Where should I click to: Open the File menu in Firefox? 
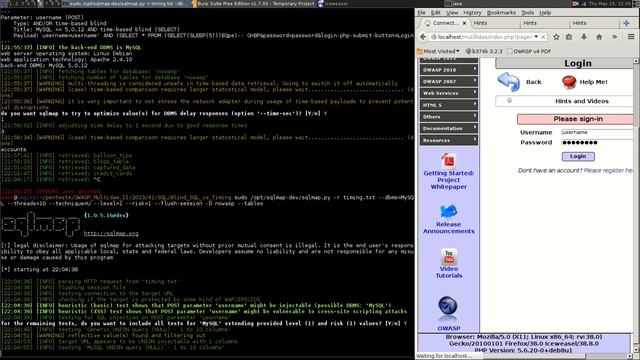pyautogui.click(x=421, y=13)
